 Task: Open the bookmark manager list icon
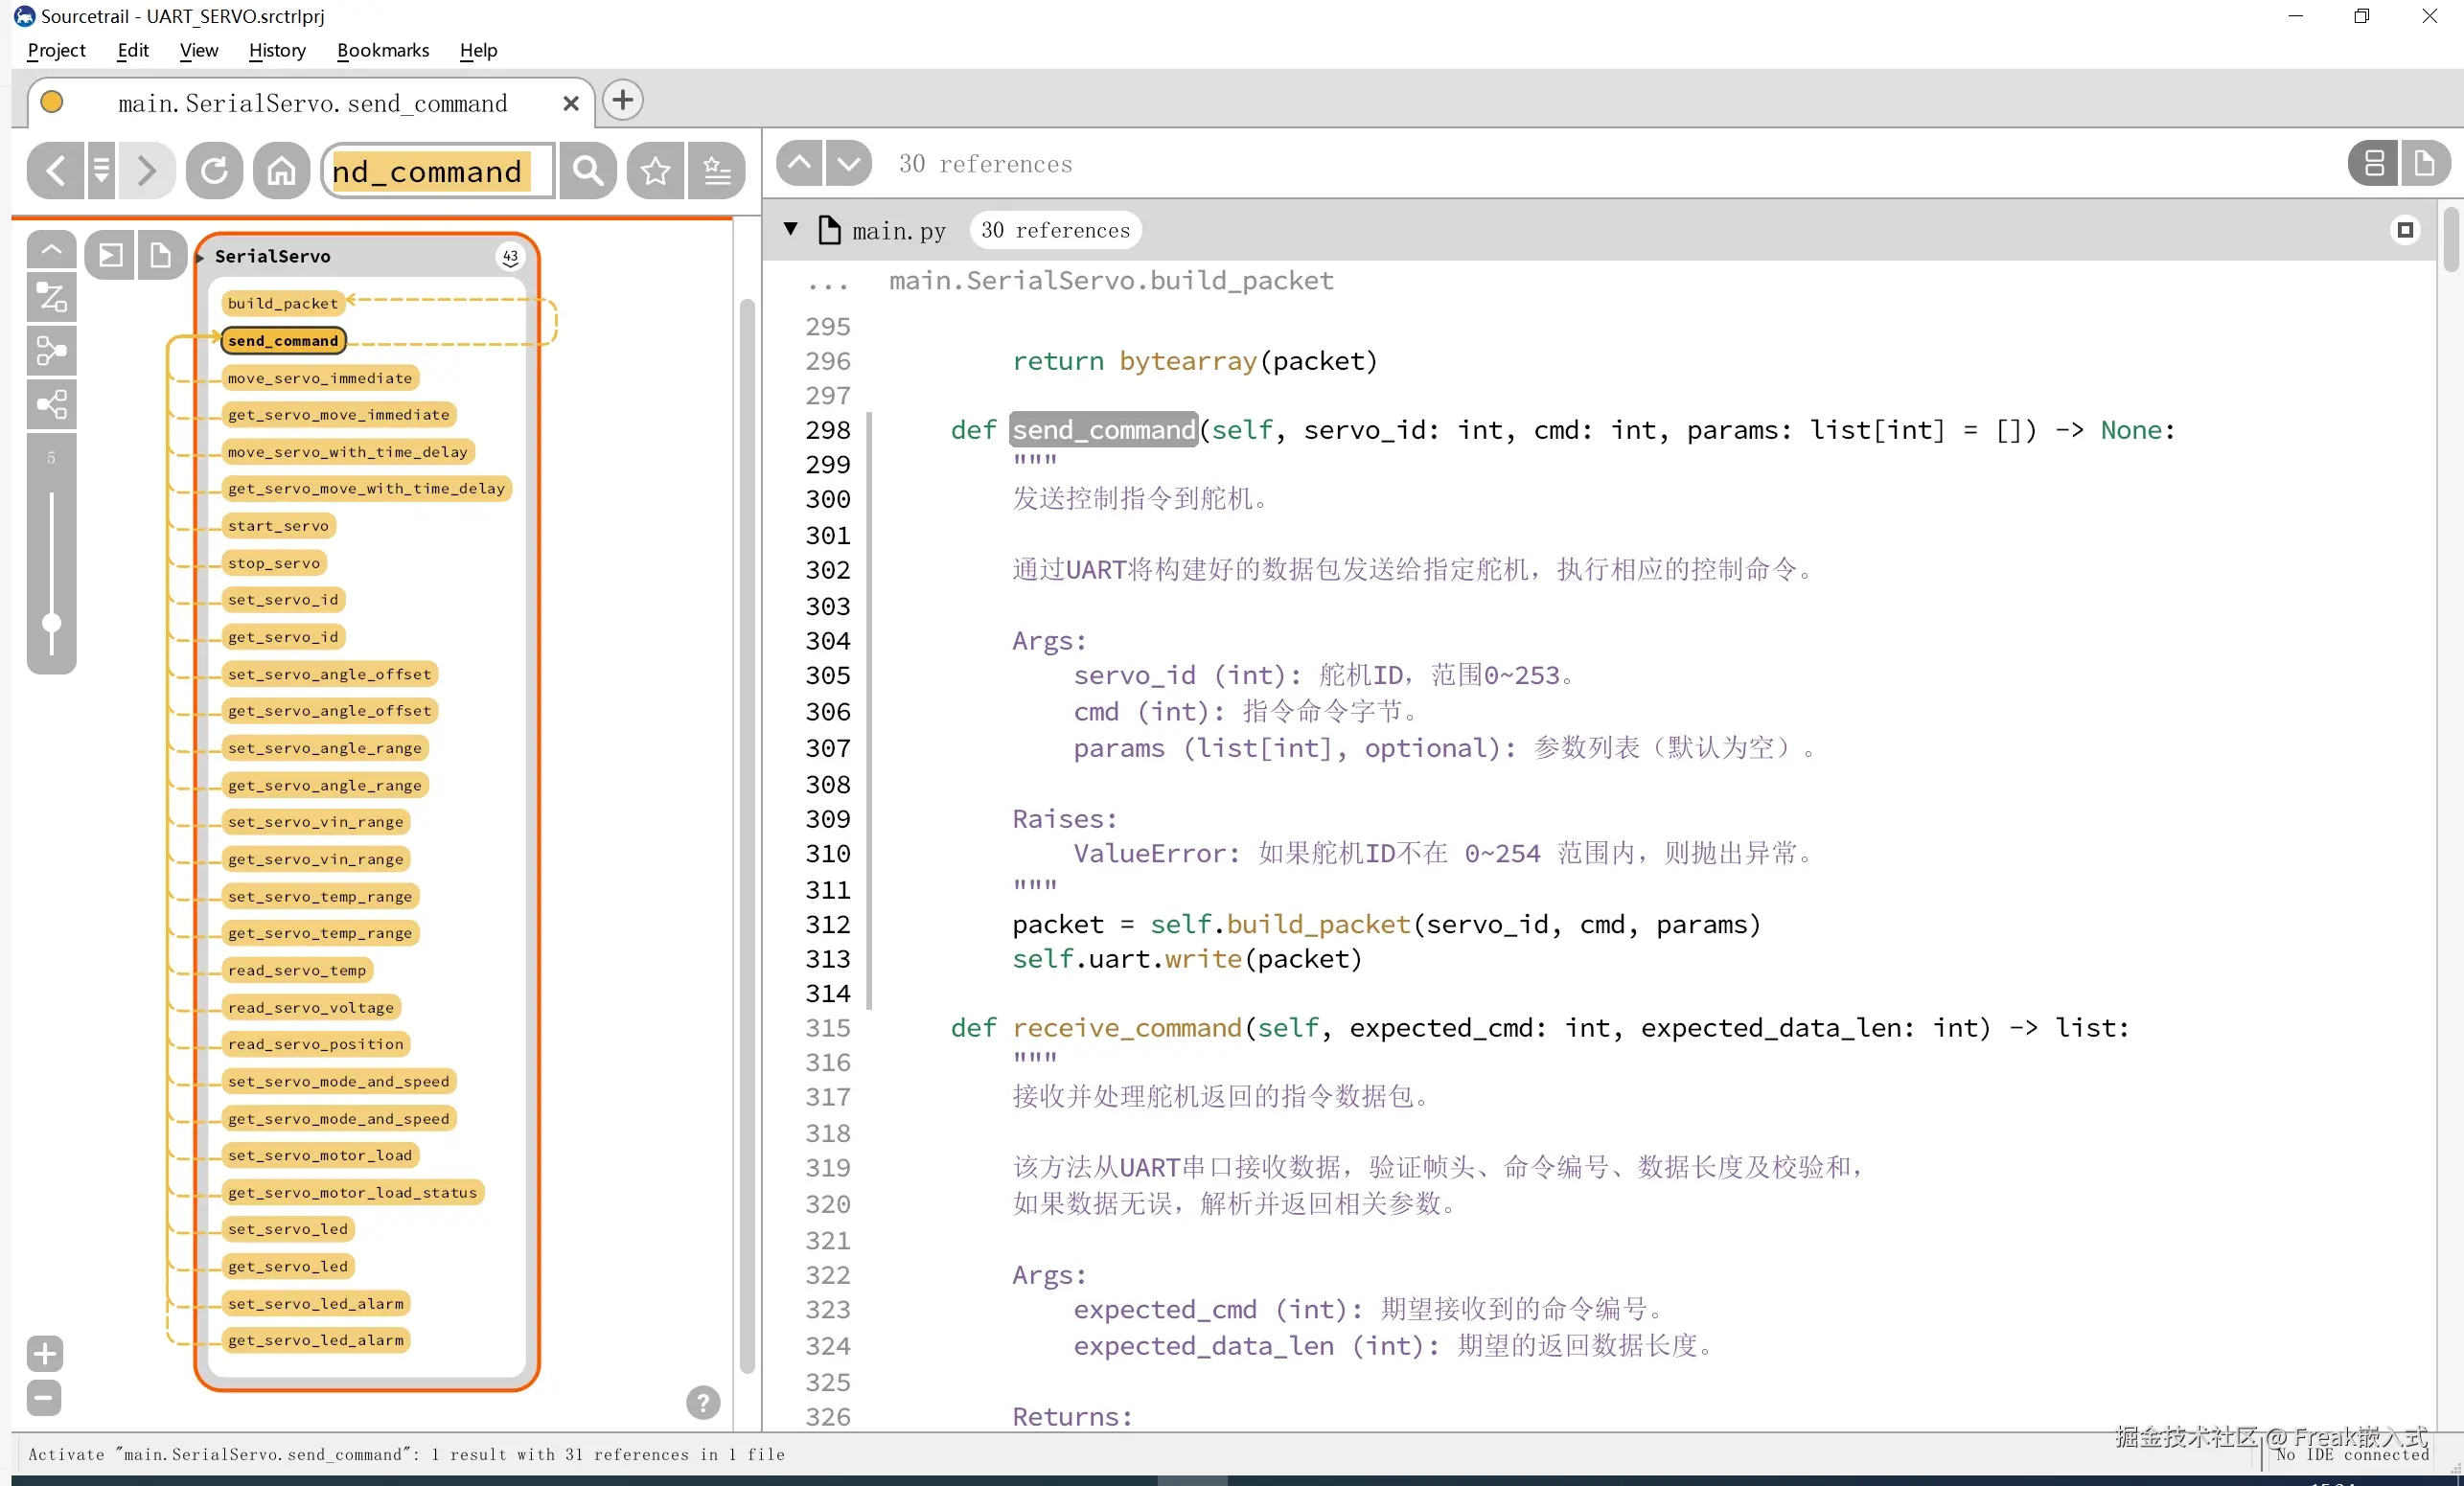[717, 171]
